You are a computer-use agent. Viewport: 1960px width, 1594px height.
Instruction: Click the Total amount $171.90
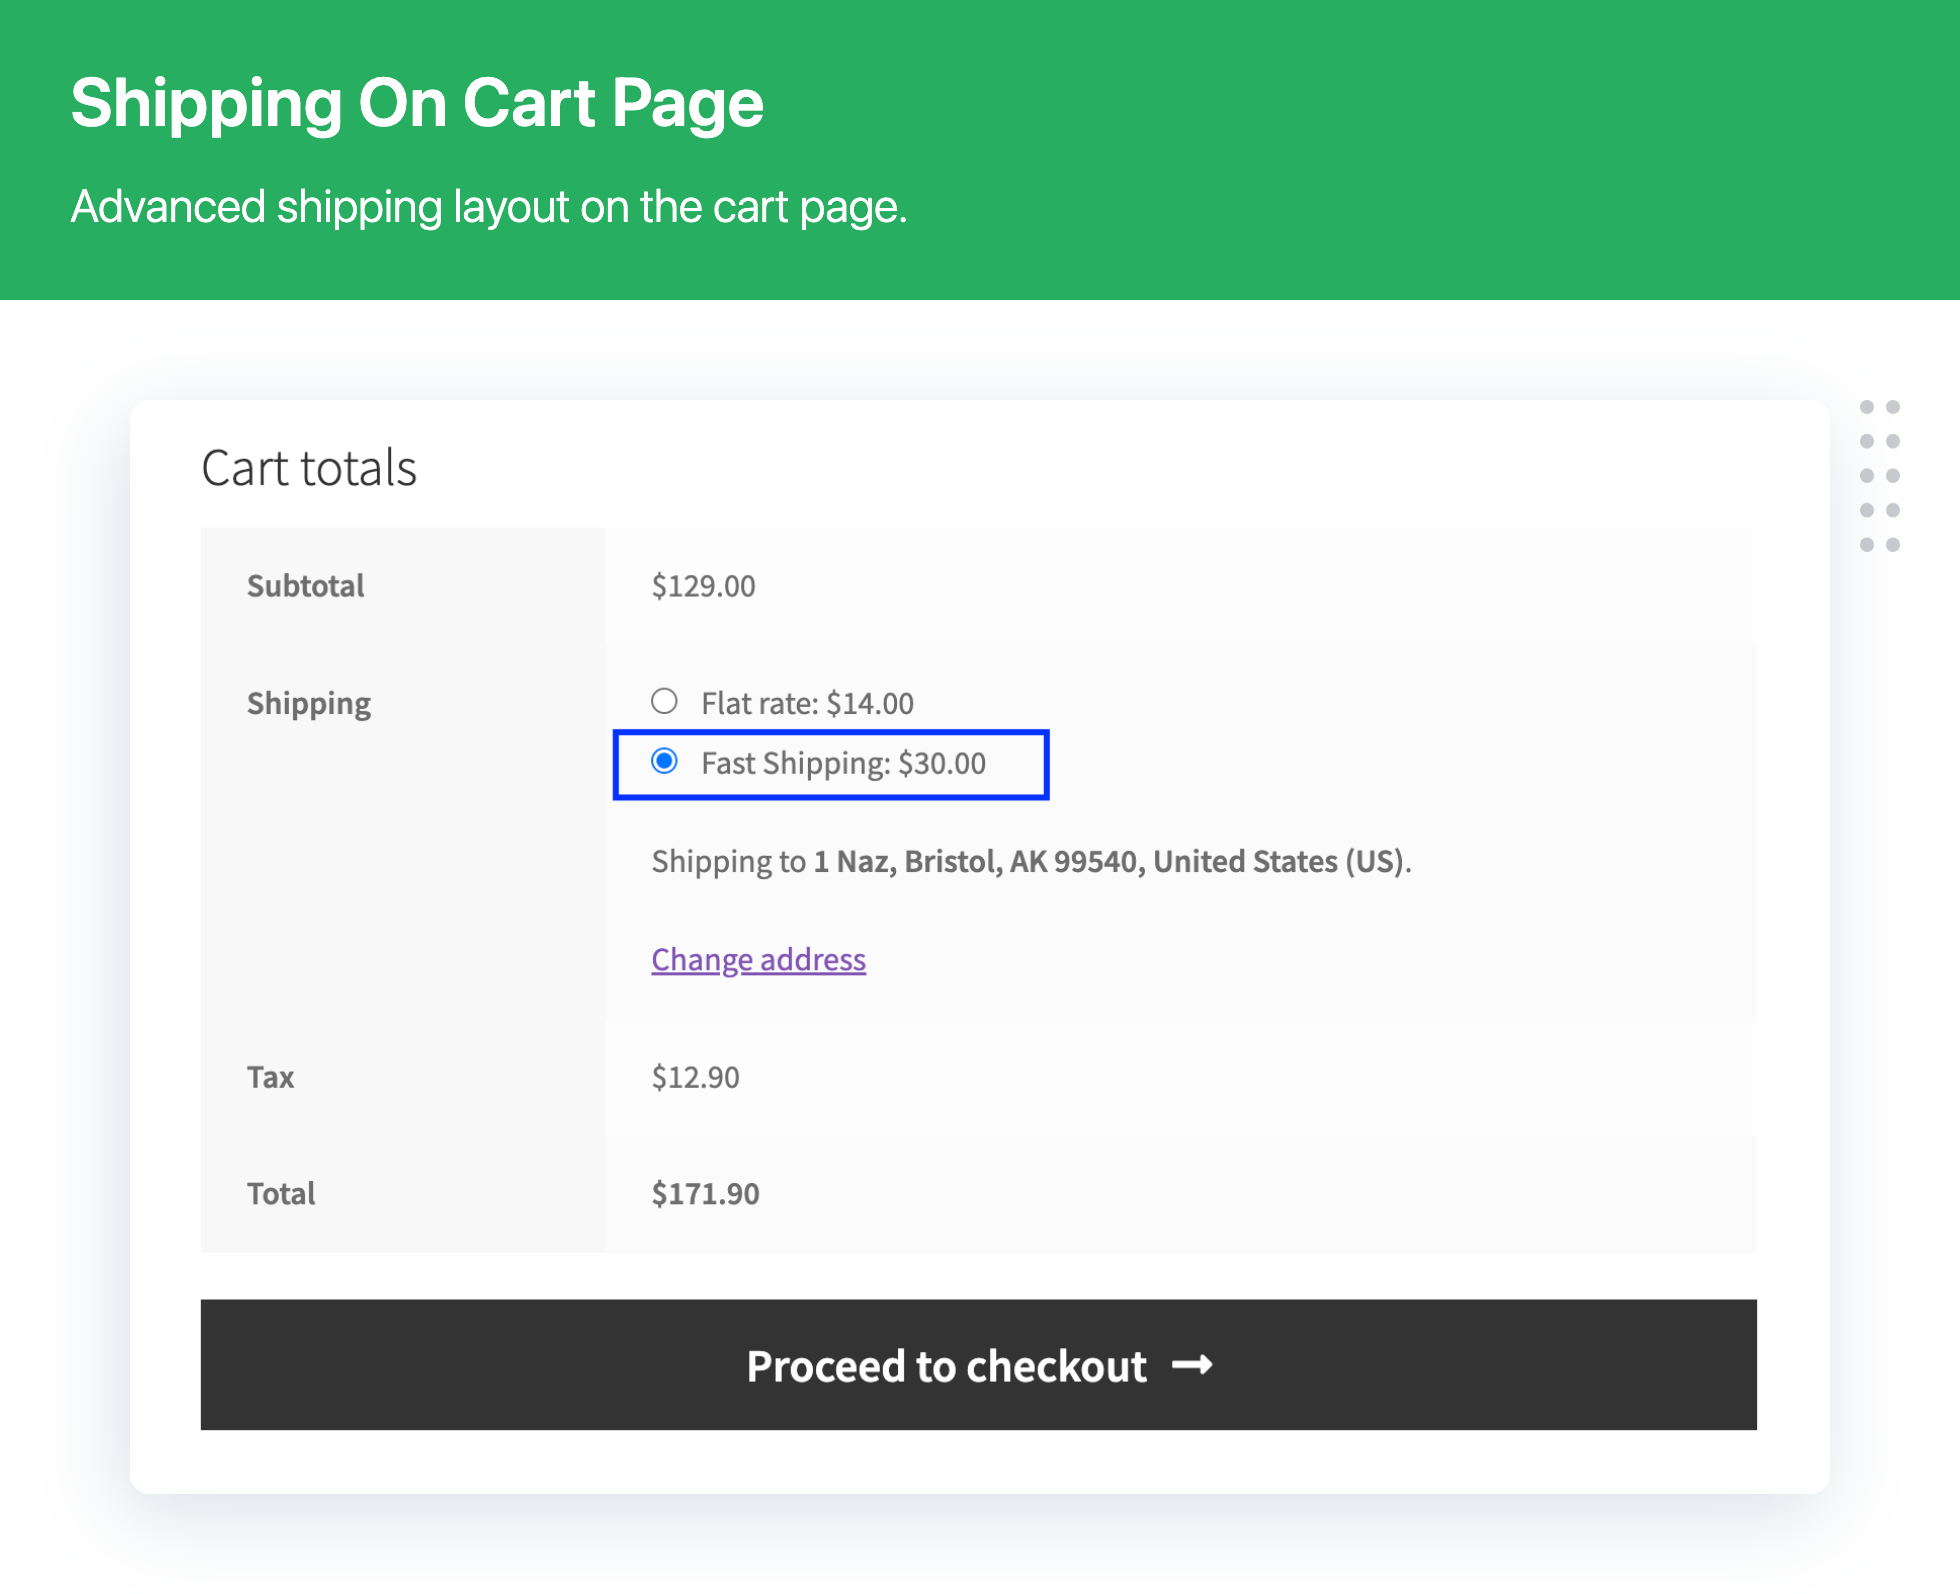[705, 1193]
